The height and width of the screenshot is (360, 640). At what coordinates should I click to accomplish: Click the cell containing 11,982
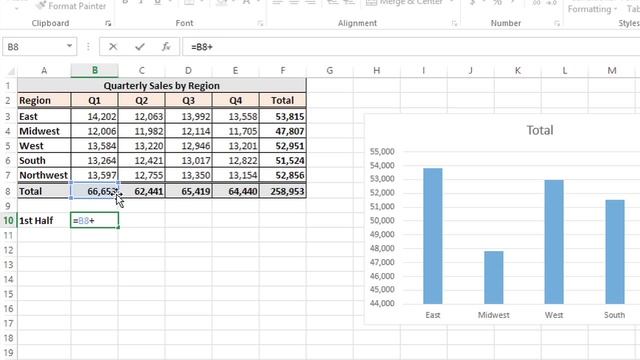click(142, 131)
